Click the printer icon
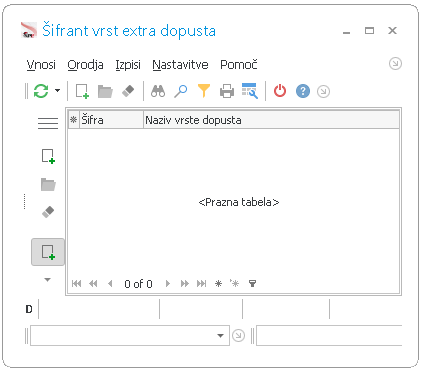Screen dimensions: 423x373 click(x=227, y=91)
